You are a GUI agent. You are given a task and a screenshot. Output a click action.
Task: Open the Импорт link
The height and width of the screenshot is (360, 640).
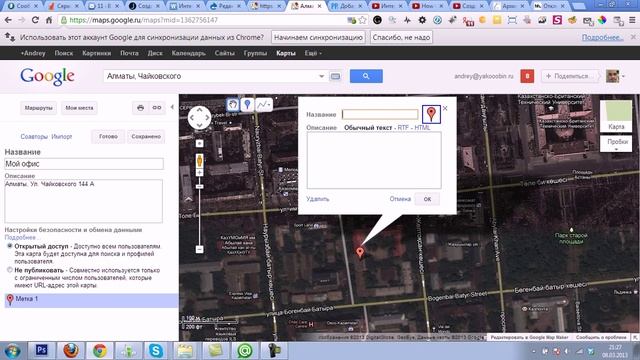tap(62, 136)
